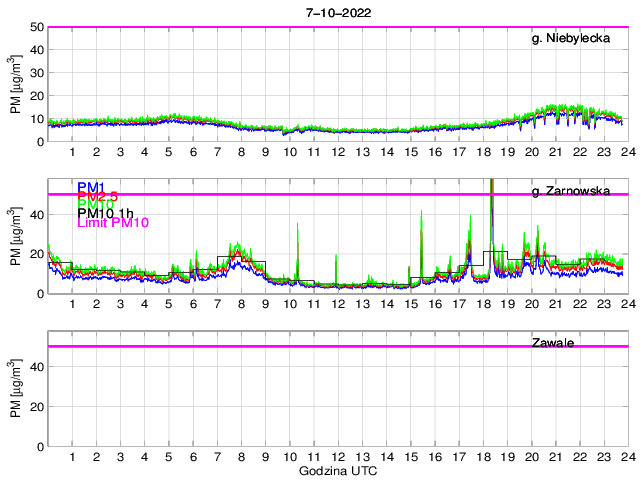
Task: Click hour 1 on the bottom chart's x-axis
Action: point(72,457)
